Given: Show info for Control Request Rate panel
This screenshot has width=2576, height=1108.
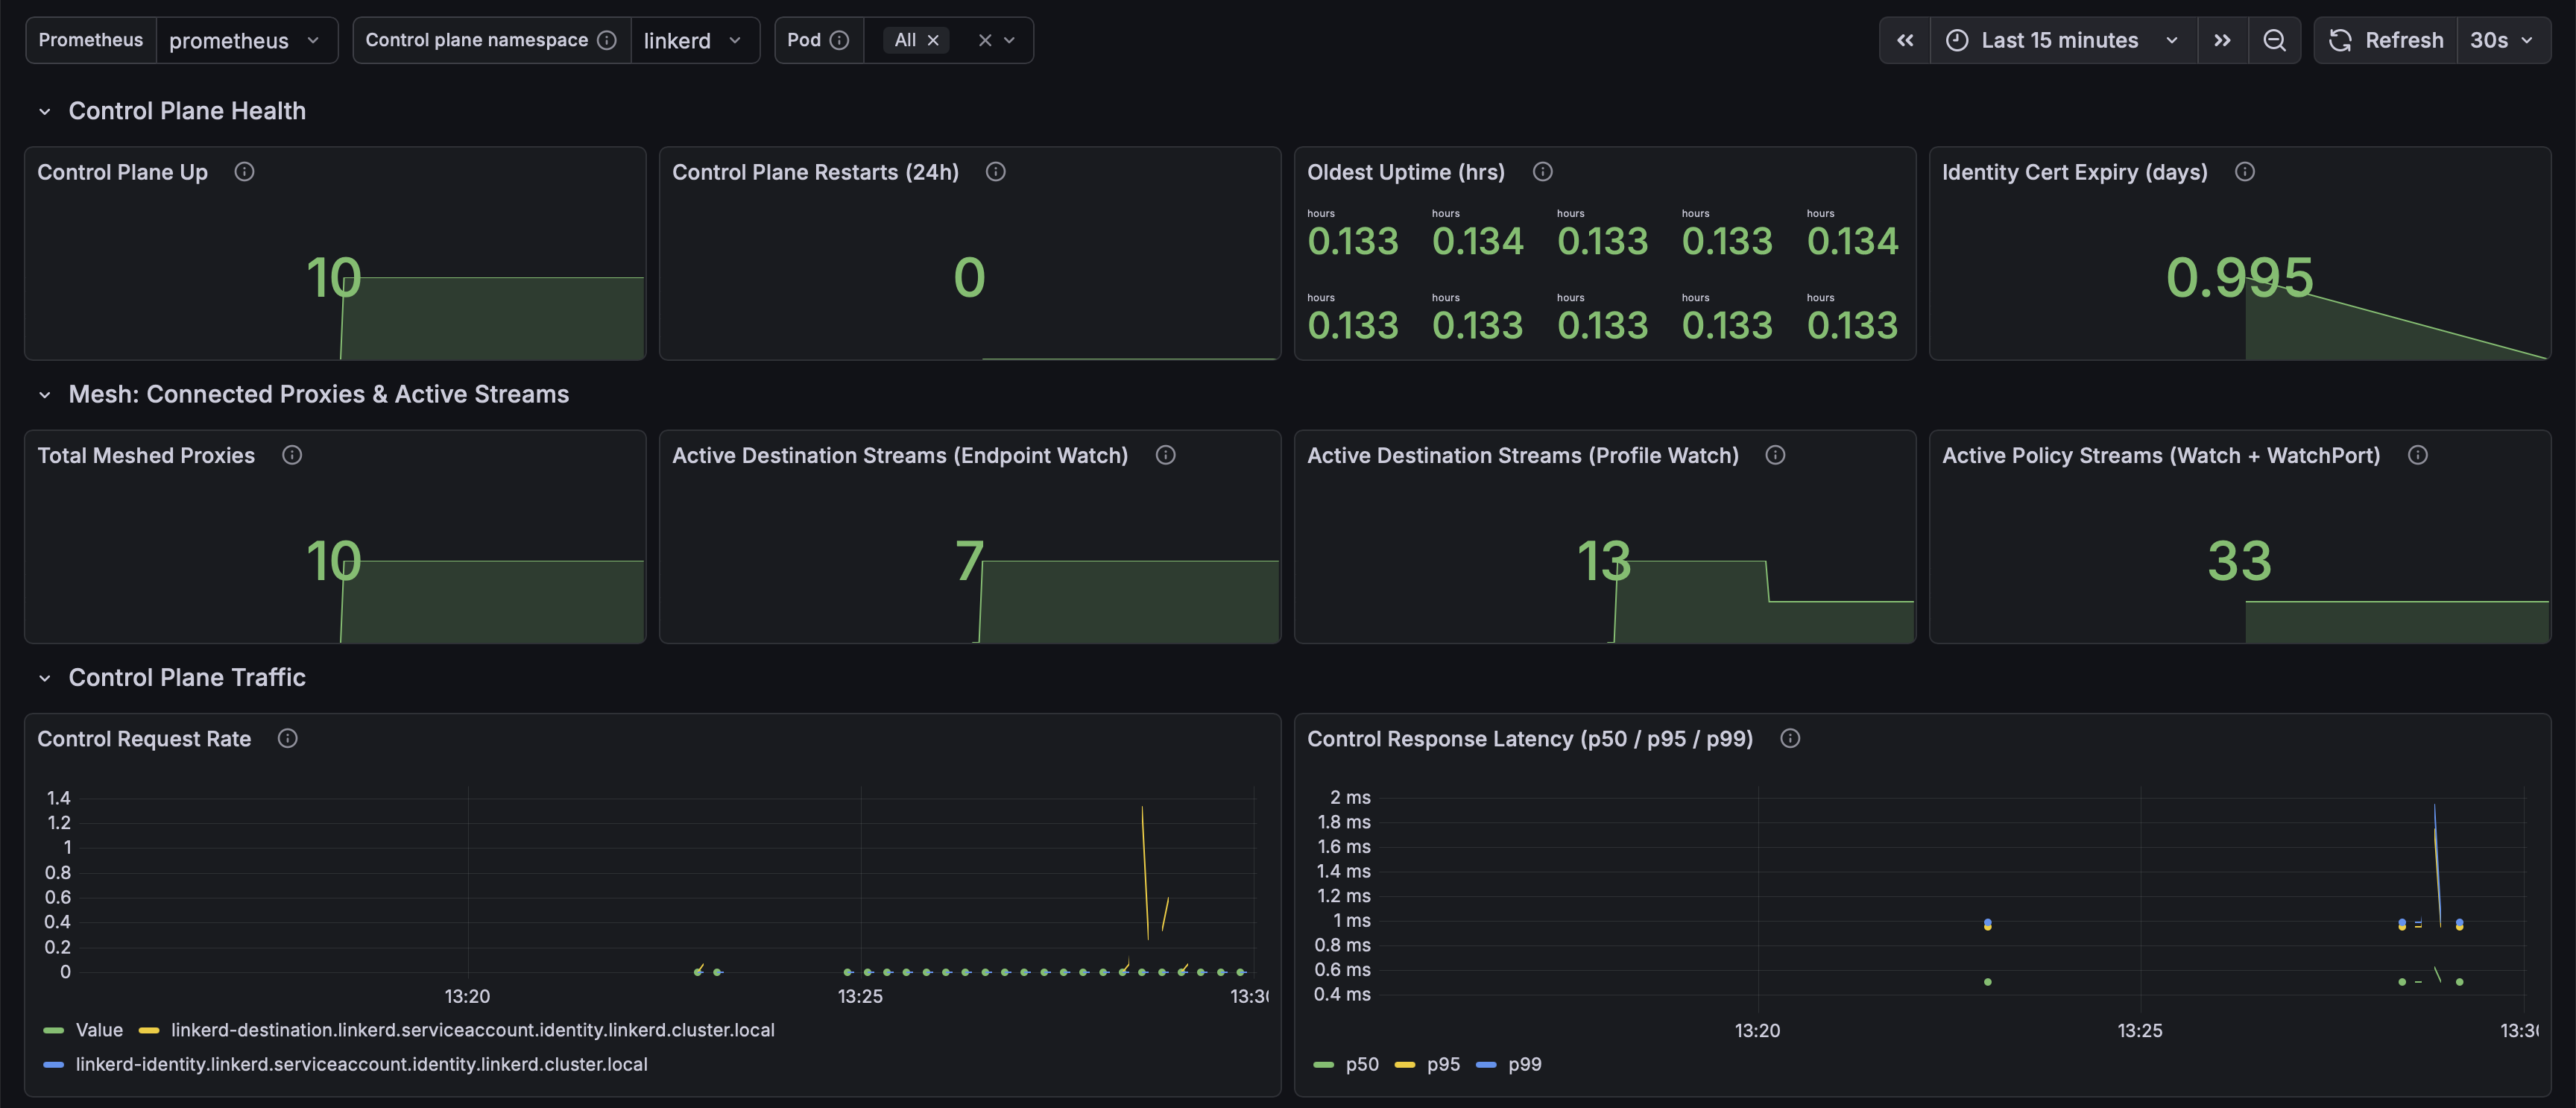Looking at the screenshot, I should pyautogui.click(x=287, y=738).
